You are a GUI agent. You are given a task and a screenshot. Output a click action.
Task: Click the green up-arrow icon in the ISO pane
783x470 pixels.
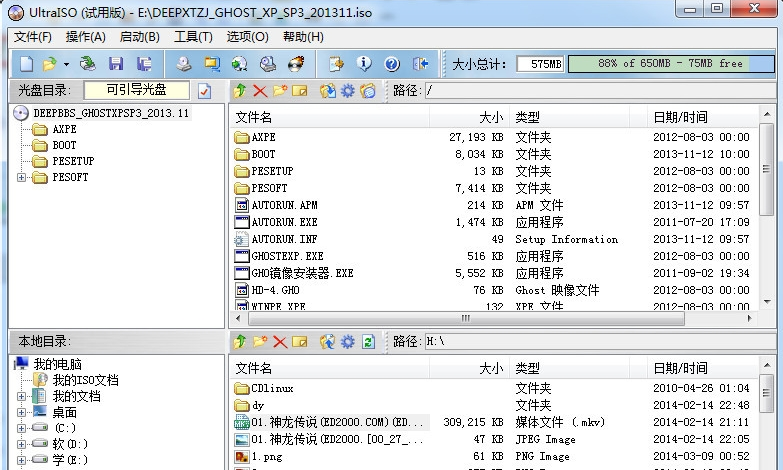pyautogui.click(x=240, y=91)
